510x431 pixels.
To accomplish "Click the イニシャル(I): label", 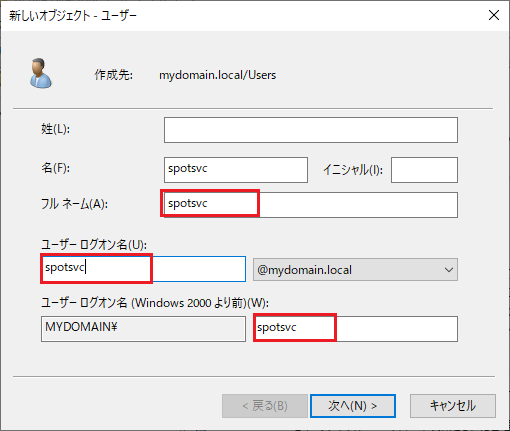I will pos(353,170).
